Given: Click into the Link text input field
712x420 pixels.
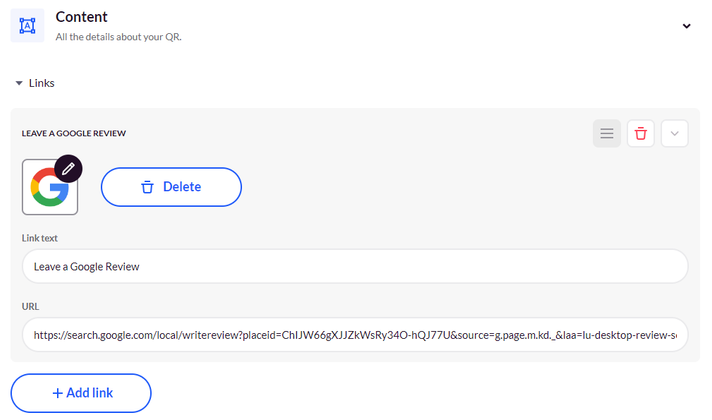Looking at the screenshot, I should 355,267.
